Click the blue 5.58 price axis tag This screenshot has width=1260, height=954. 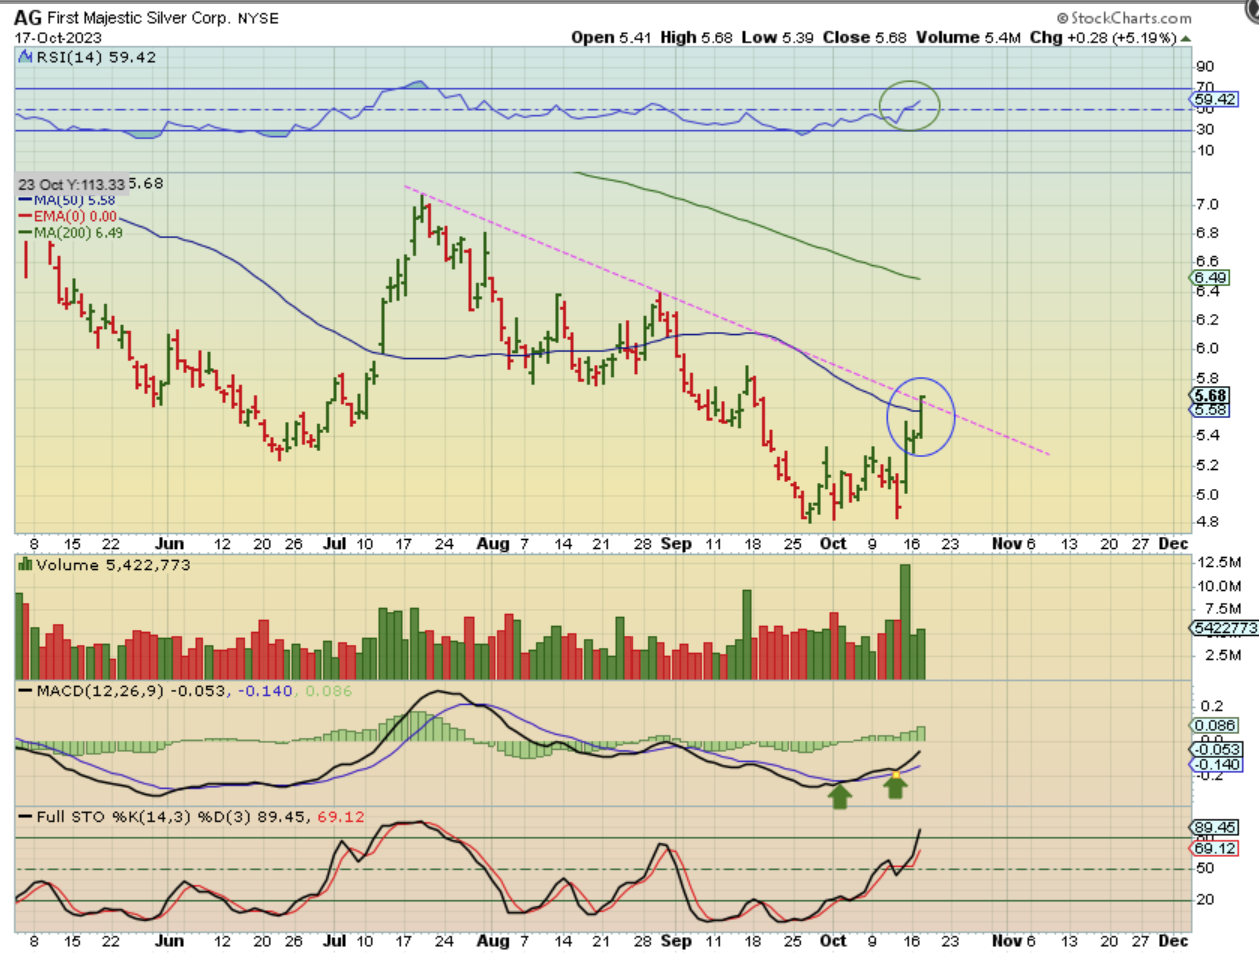(1210, 410)
